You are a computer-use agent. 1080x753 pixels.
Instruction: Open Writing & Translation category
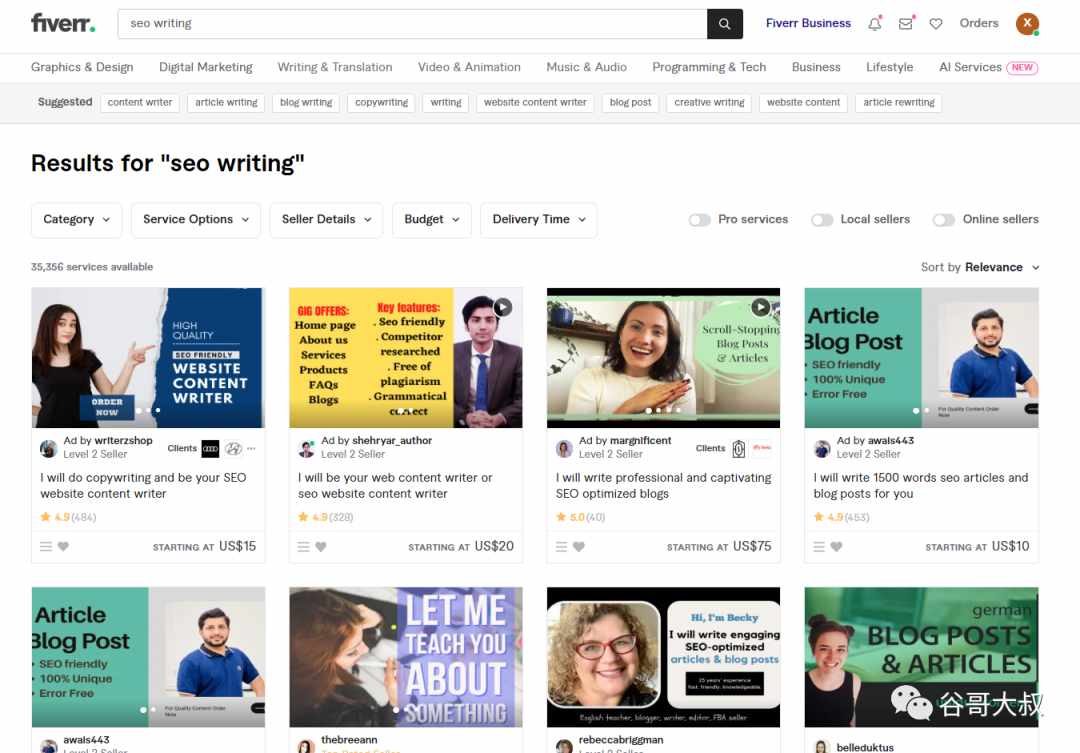tap(335, 67)
